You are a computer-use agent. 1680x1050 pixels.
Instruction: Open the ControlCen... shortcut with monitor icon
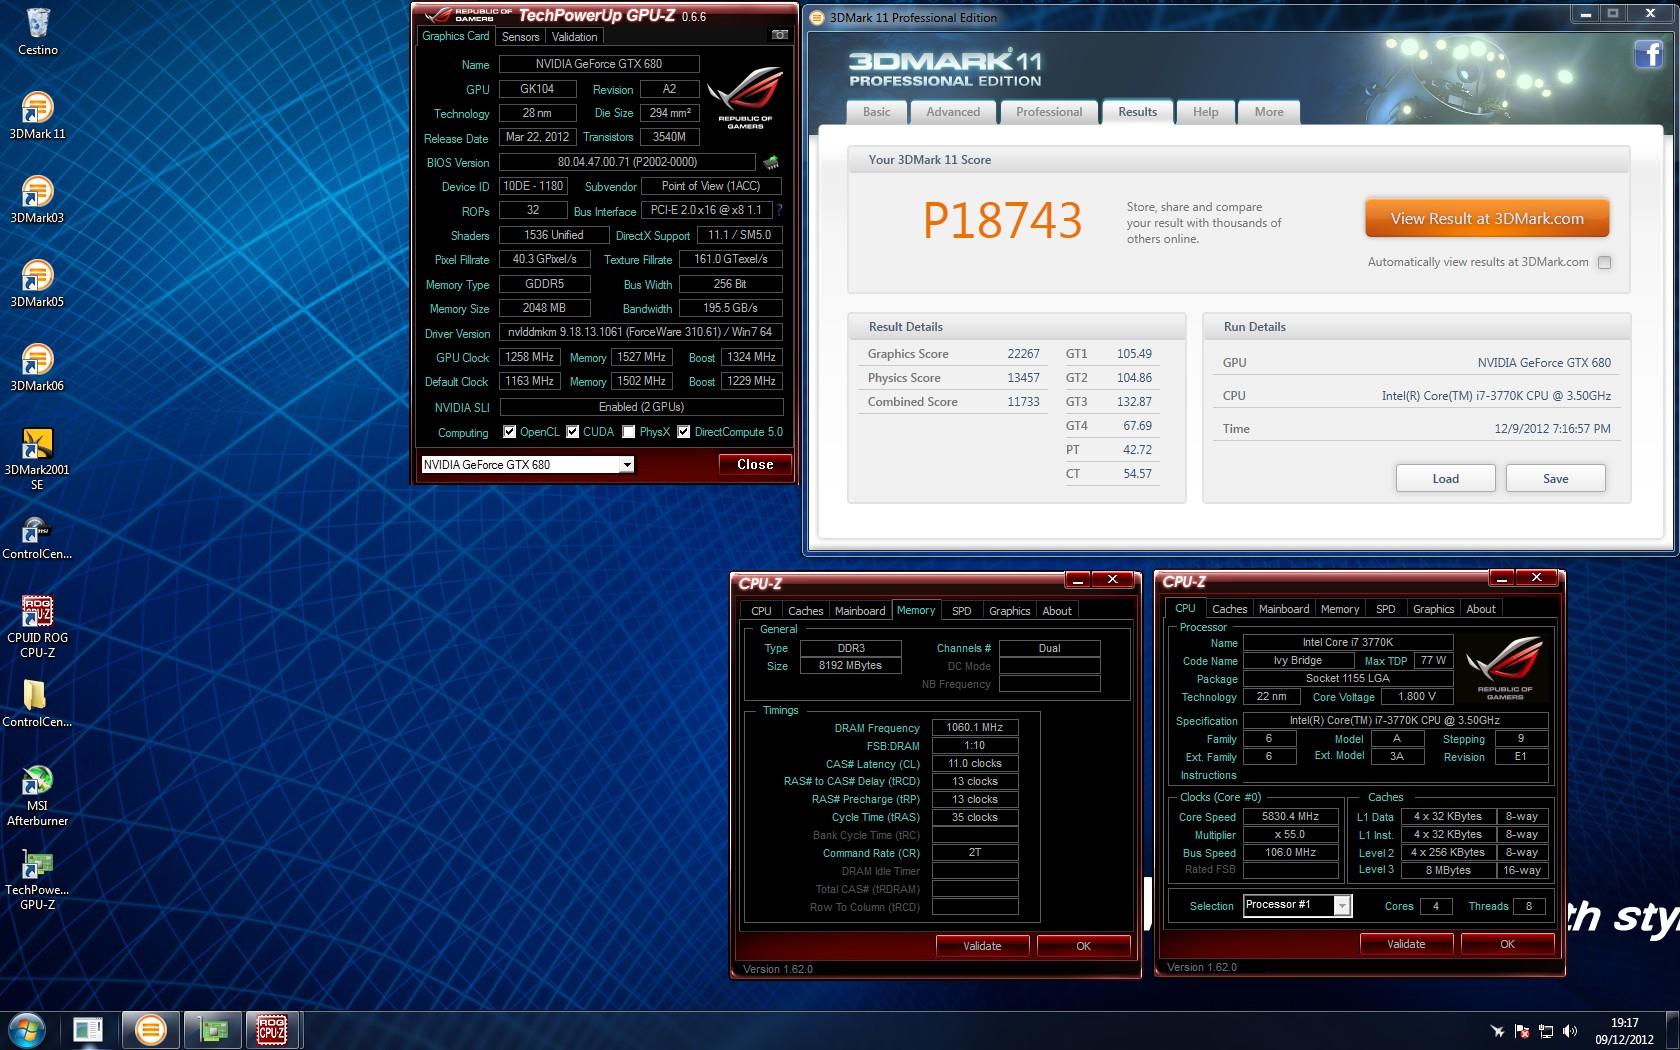pyautogui.click(x=37, y=538)
